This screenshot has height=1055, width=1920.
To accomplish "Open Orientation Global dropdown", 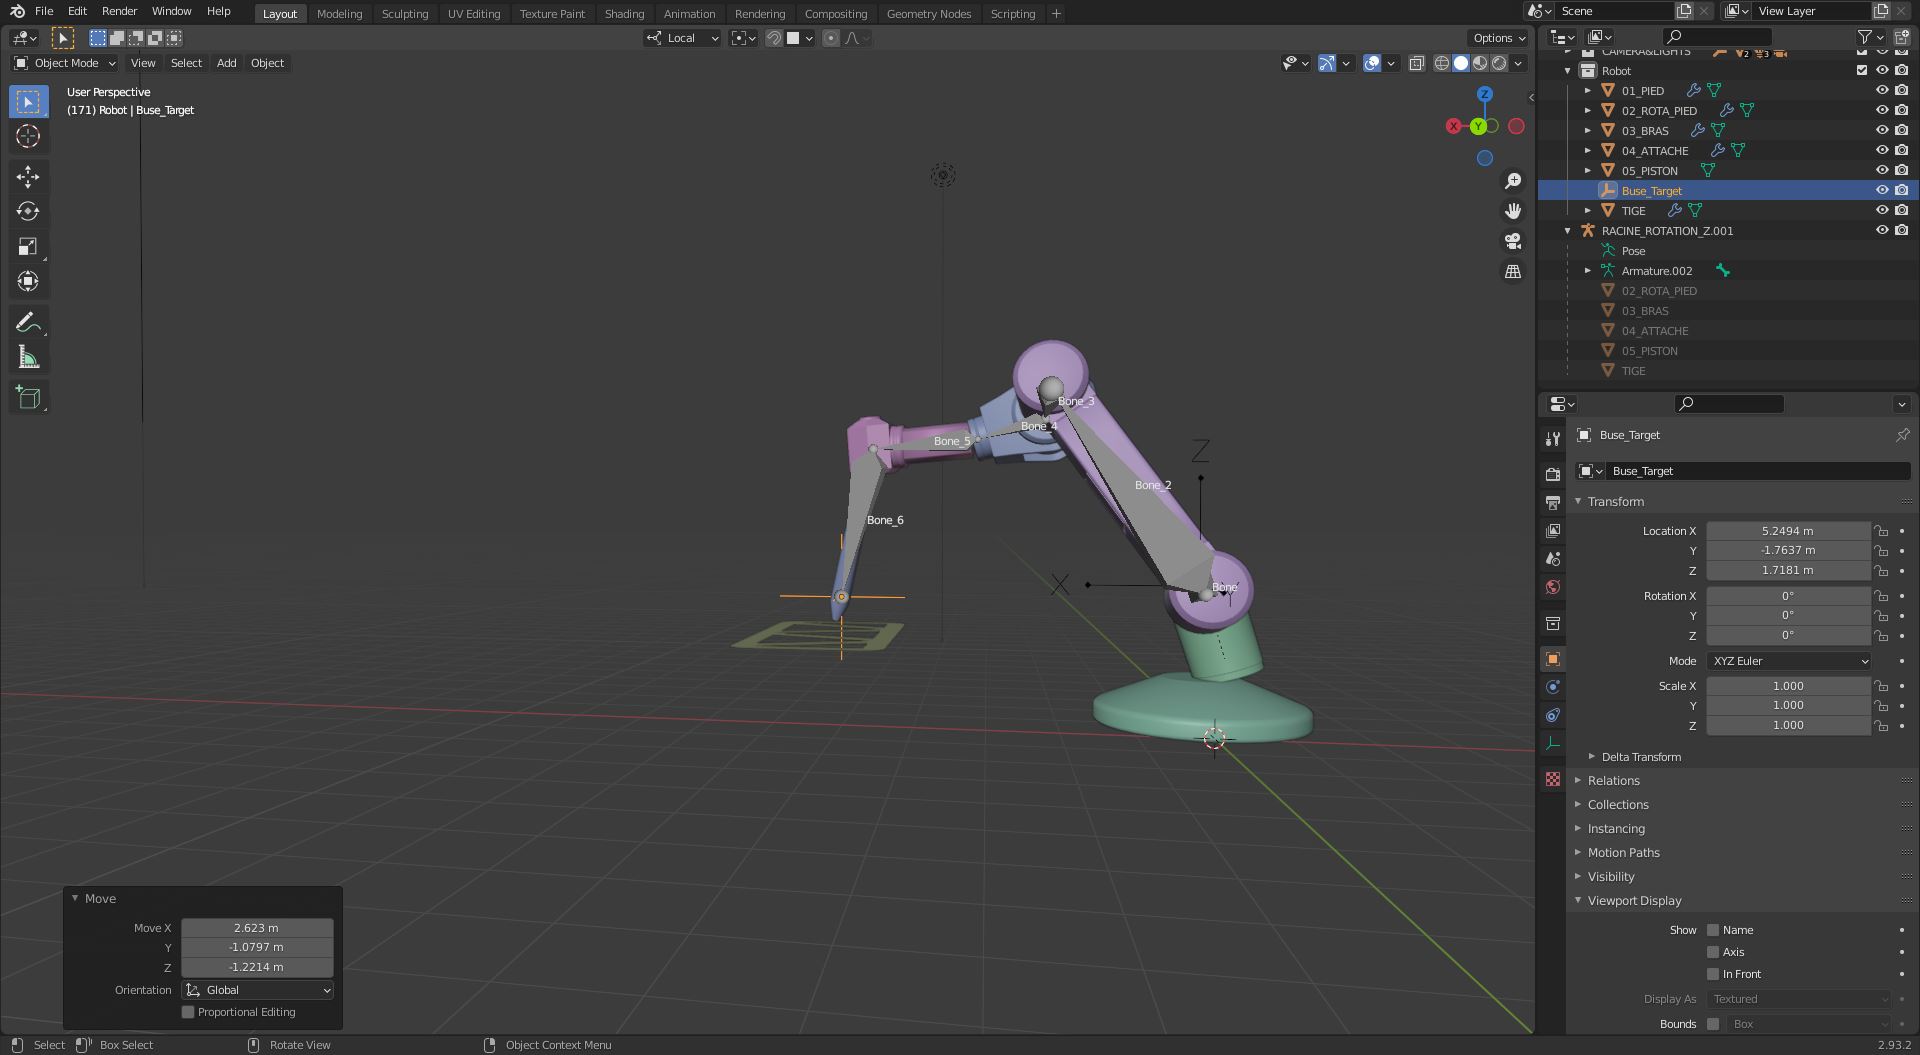I will coord(257,990).
